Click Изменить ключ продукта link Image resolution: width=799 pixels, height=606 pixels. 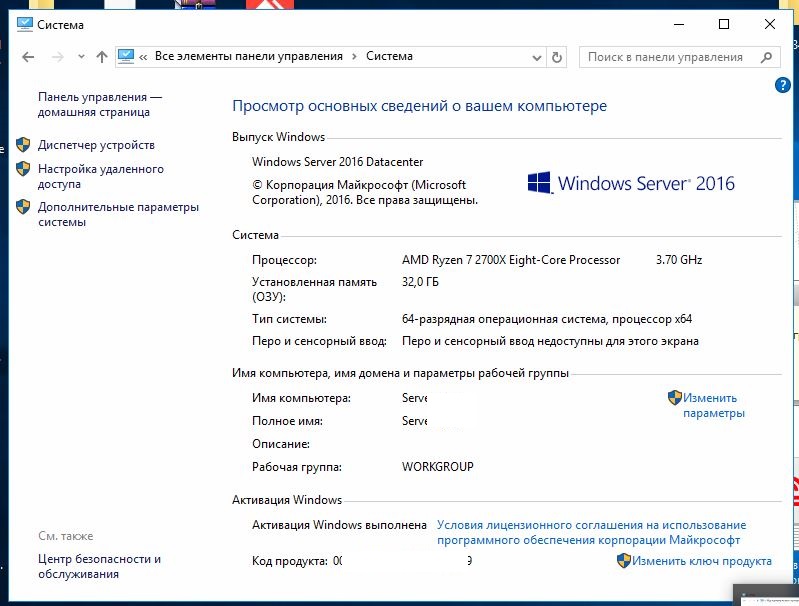(701, 562)
